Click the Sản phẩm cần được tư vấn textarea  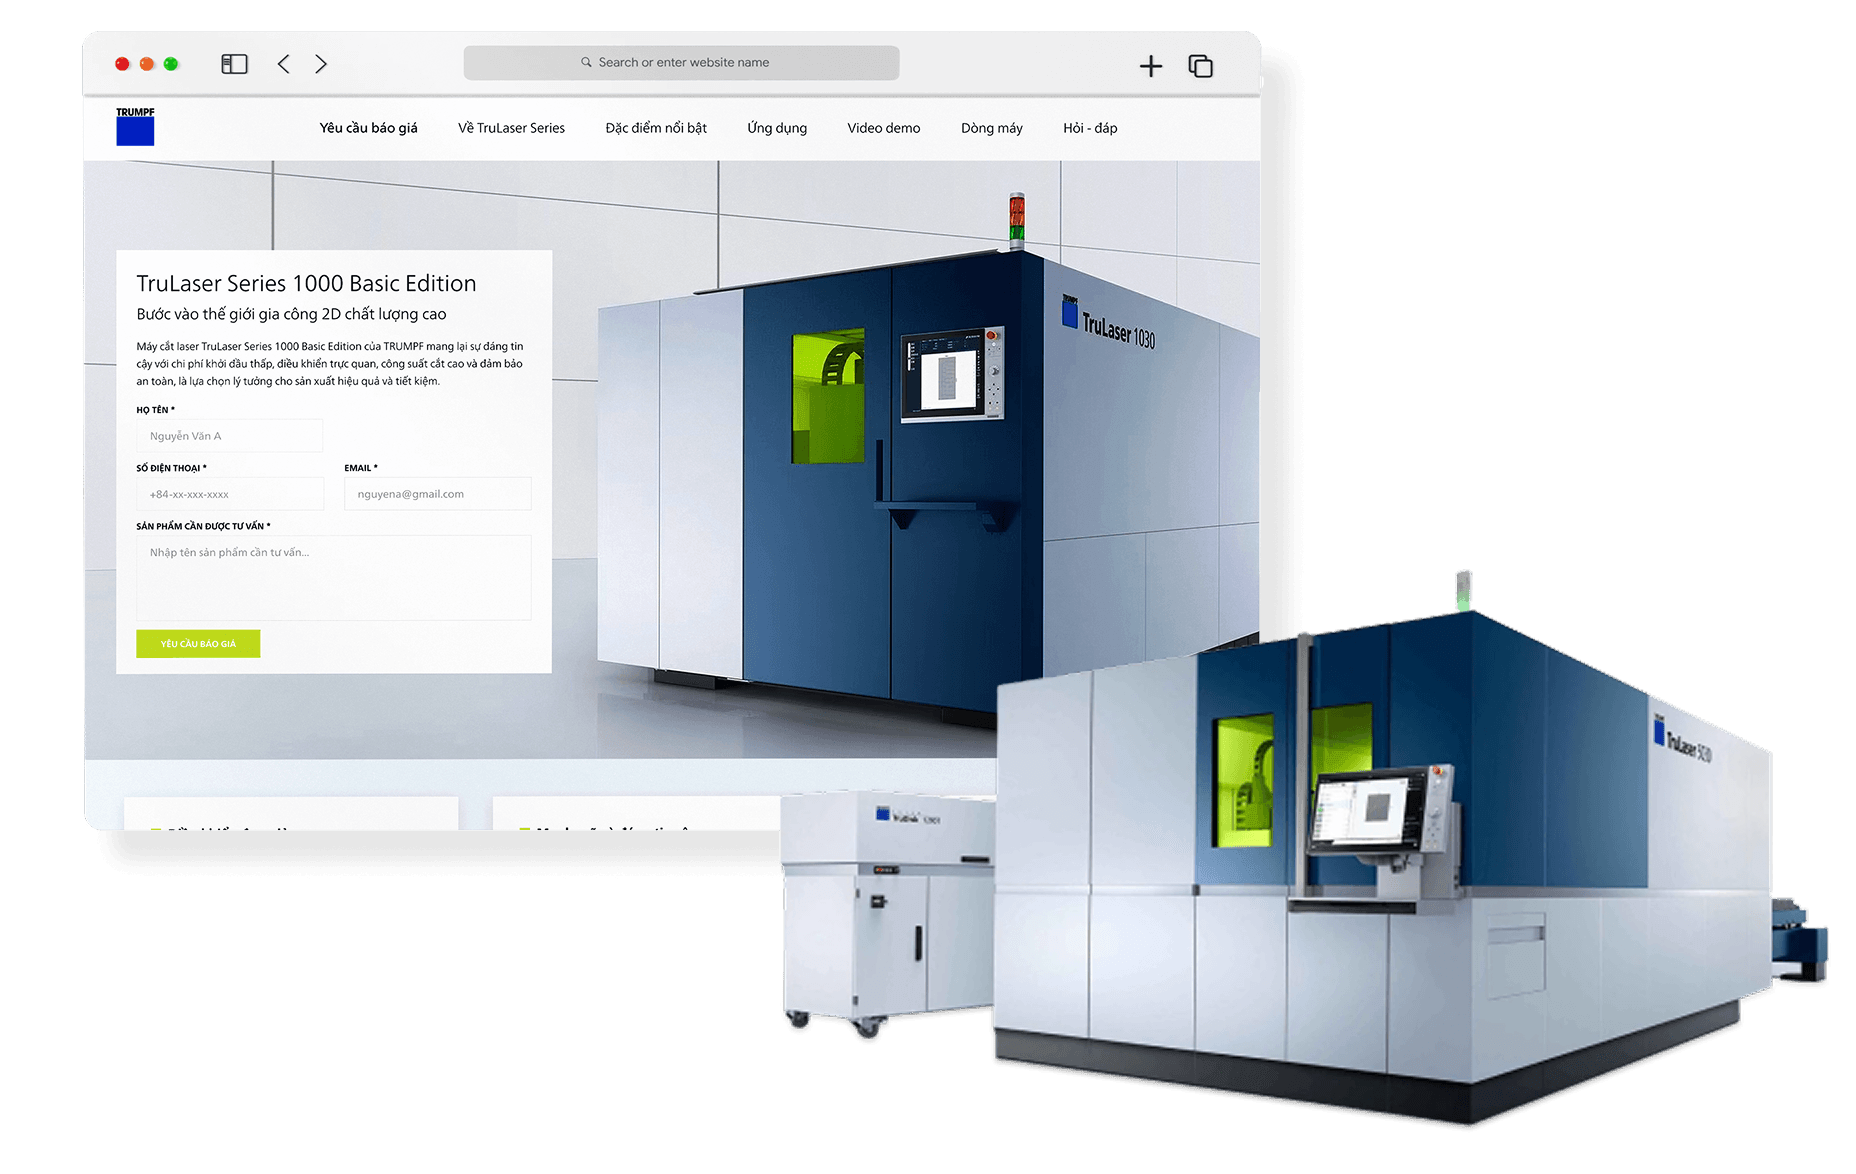[334, 578]
